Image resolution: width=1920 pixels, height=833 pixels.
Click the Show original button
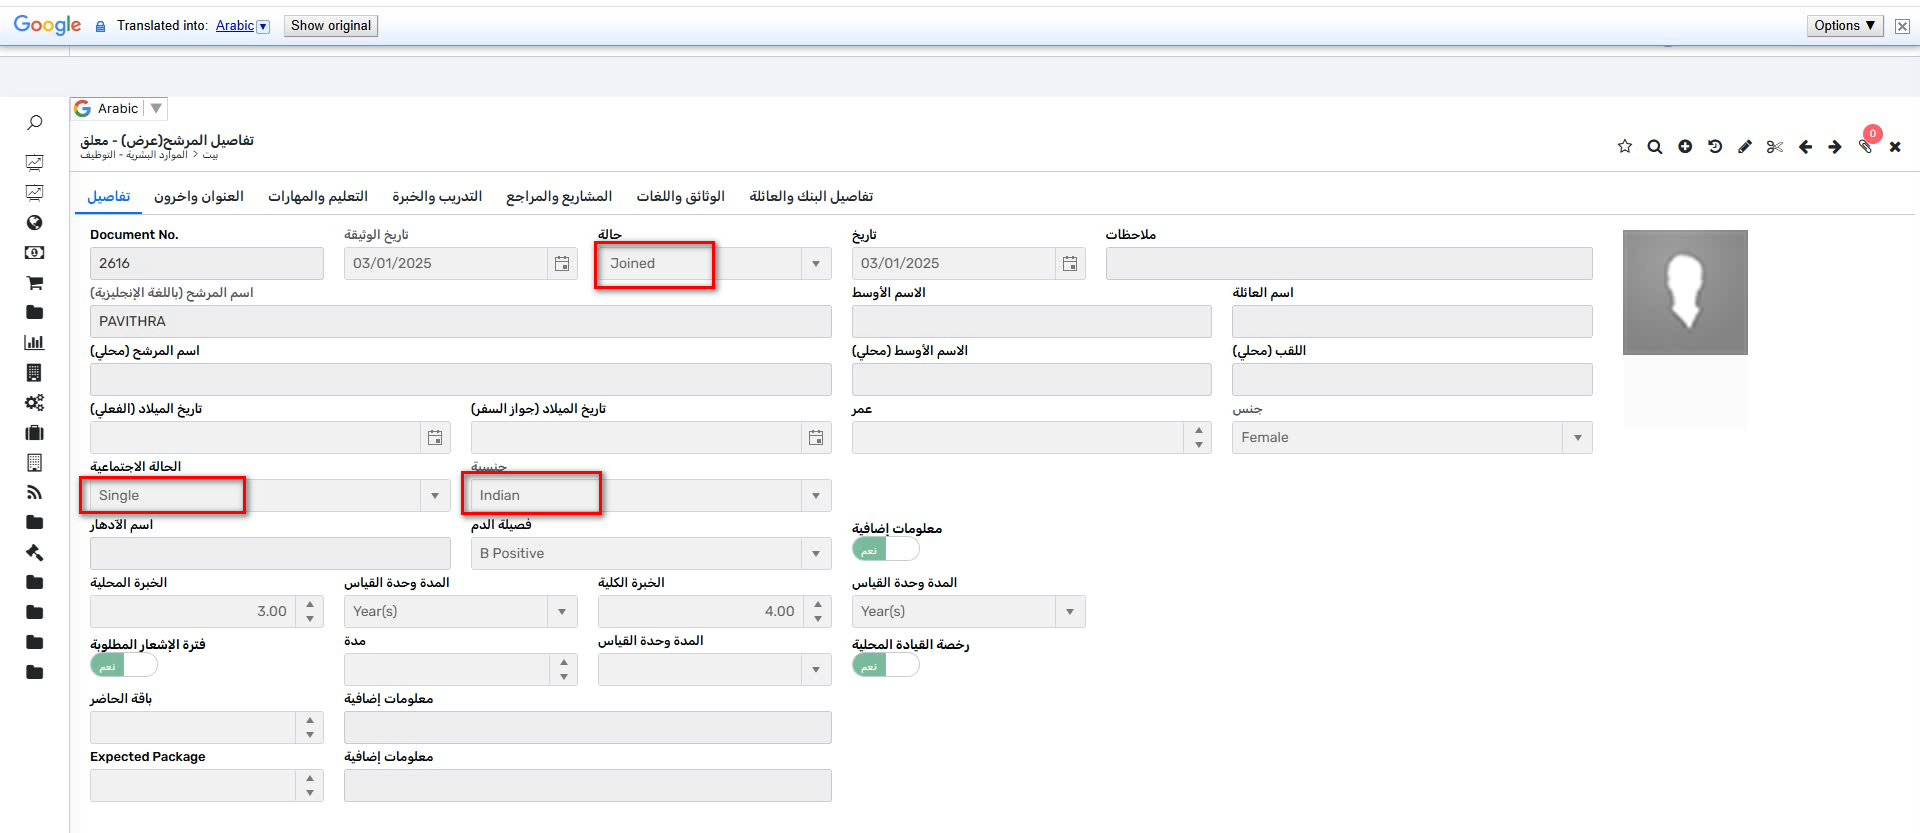(x=330, y=26)
